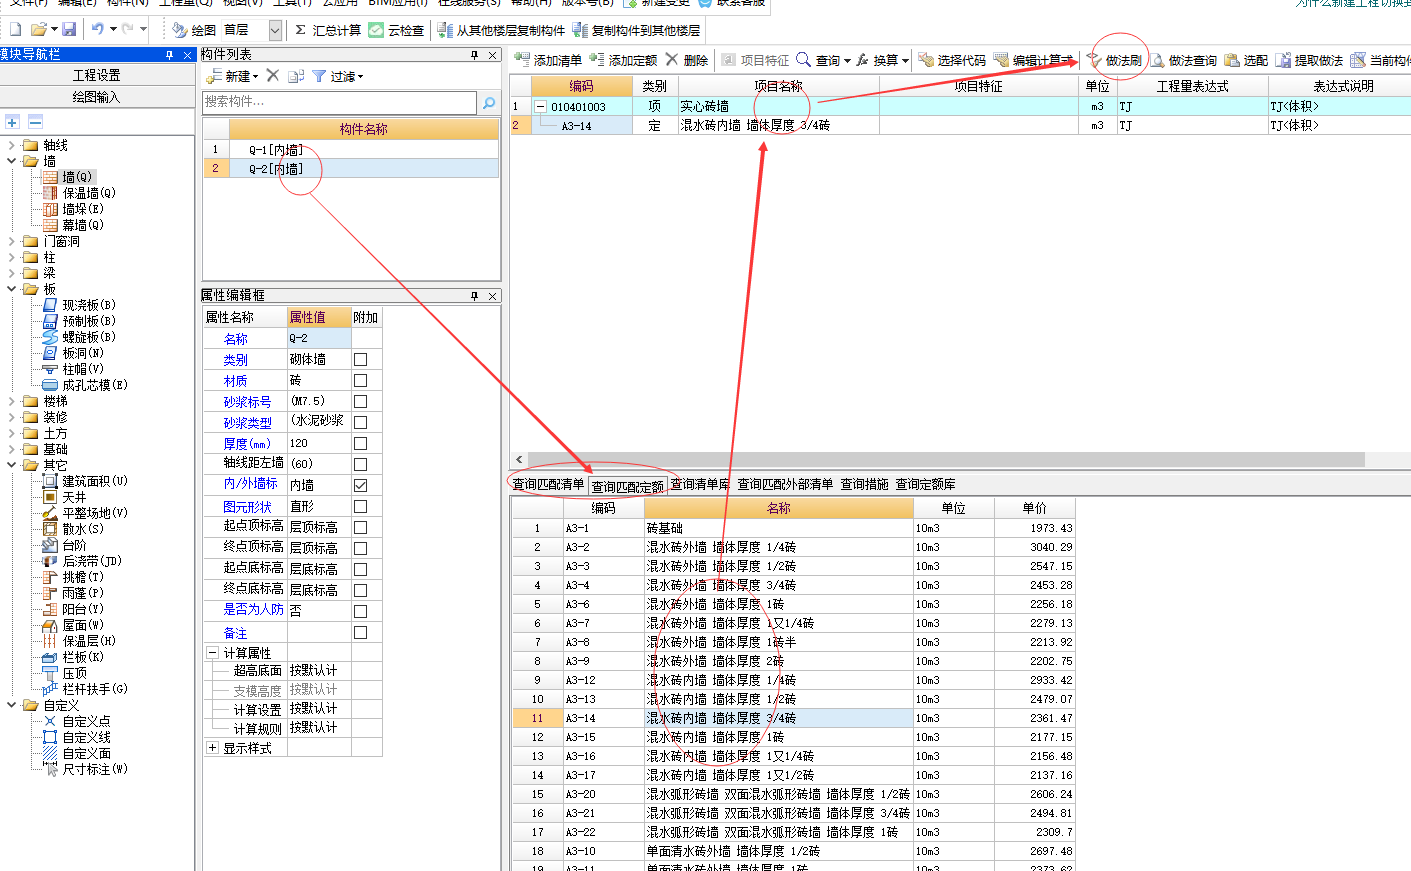Select row A3-14 混水砖内墙 3/4砖 in query results
The height and width of the screenshot is (871, 1411).
(792, 718)
